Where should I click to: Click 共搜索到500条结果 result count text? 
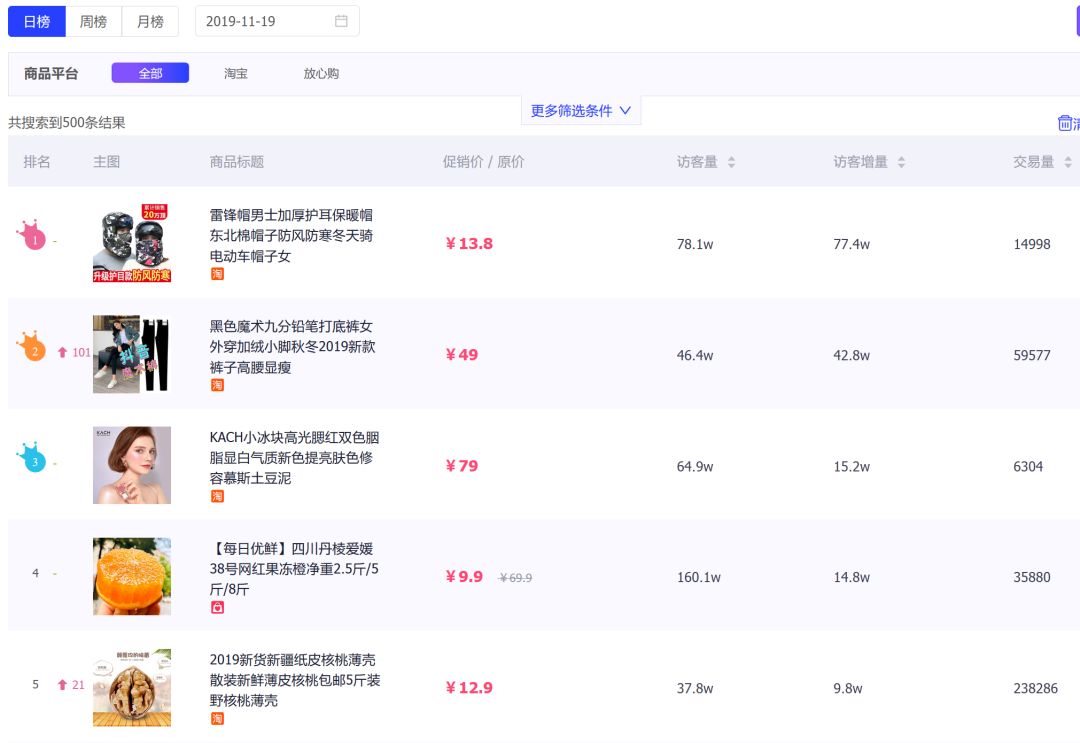[x=67, y=123]
